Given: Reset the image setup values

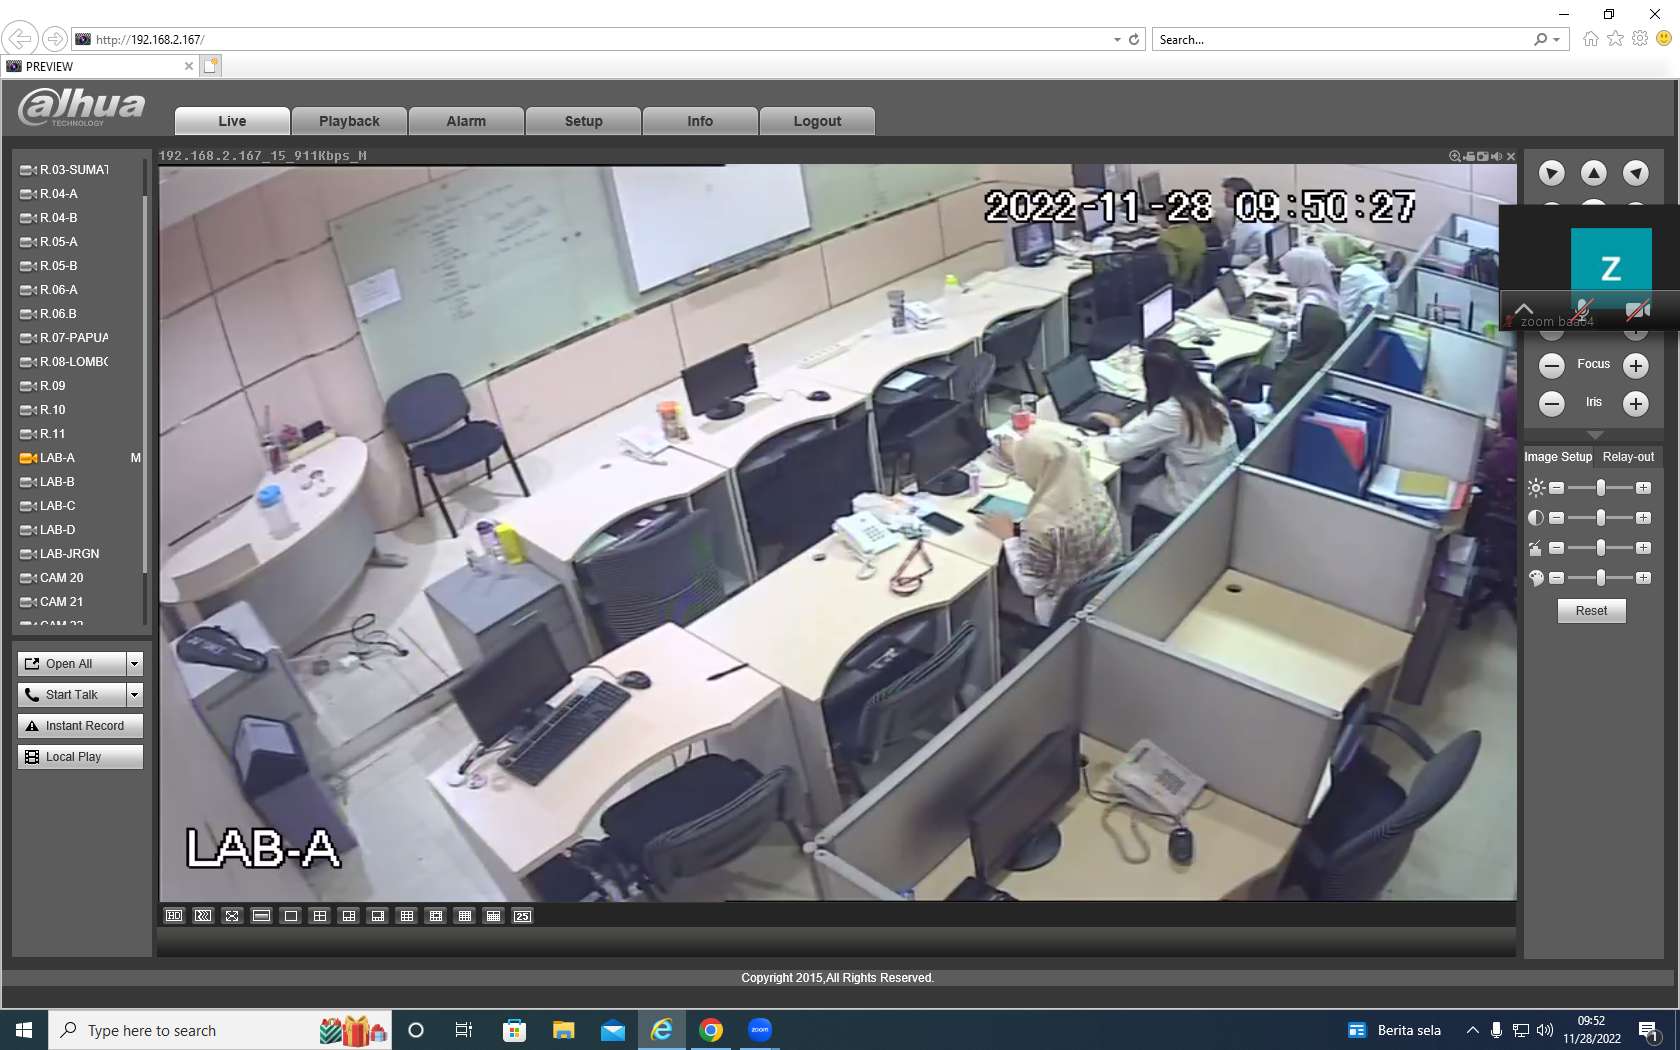Looking at the screenshot, I should (1591, 611).
